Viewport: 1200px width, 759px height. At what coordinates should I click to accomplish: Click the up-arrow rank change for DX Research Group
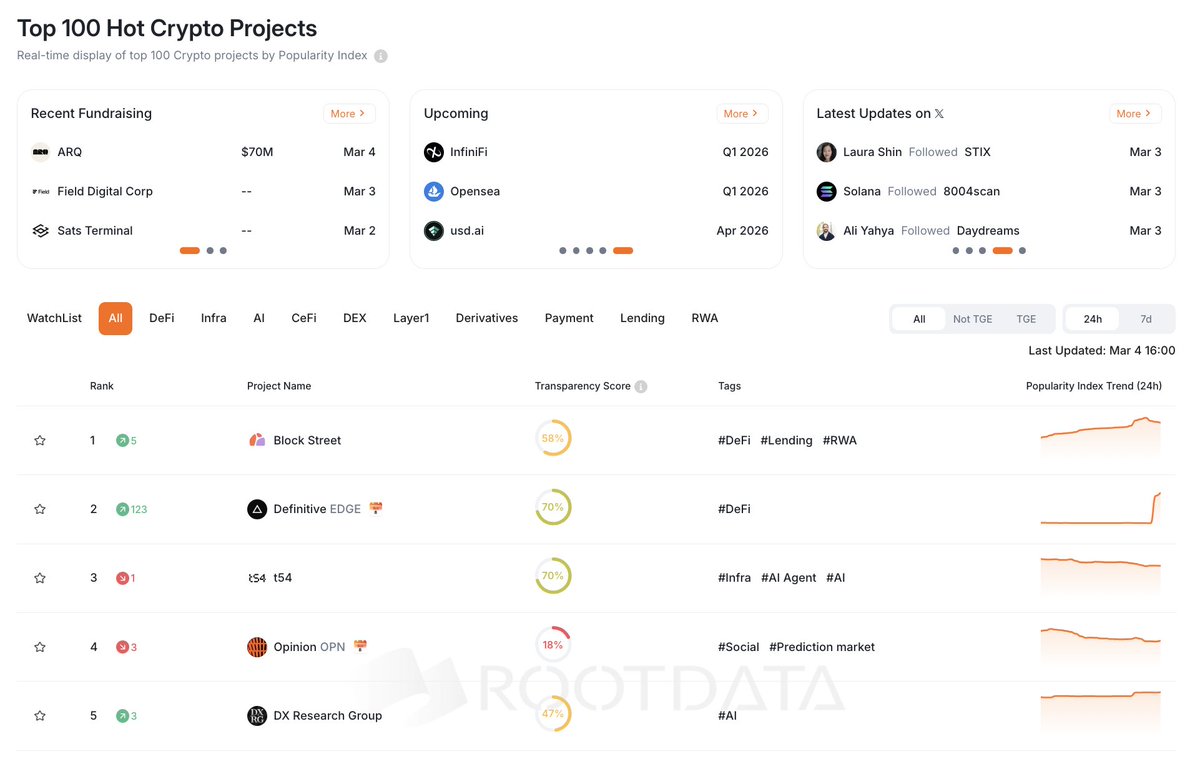click(126, 716)
